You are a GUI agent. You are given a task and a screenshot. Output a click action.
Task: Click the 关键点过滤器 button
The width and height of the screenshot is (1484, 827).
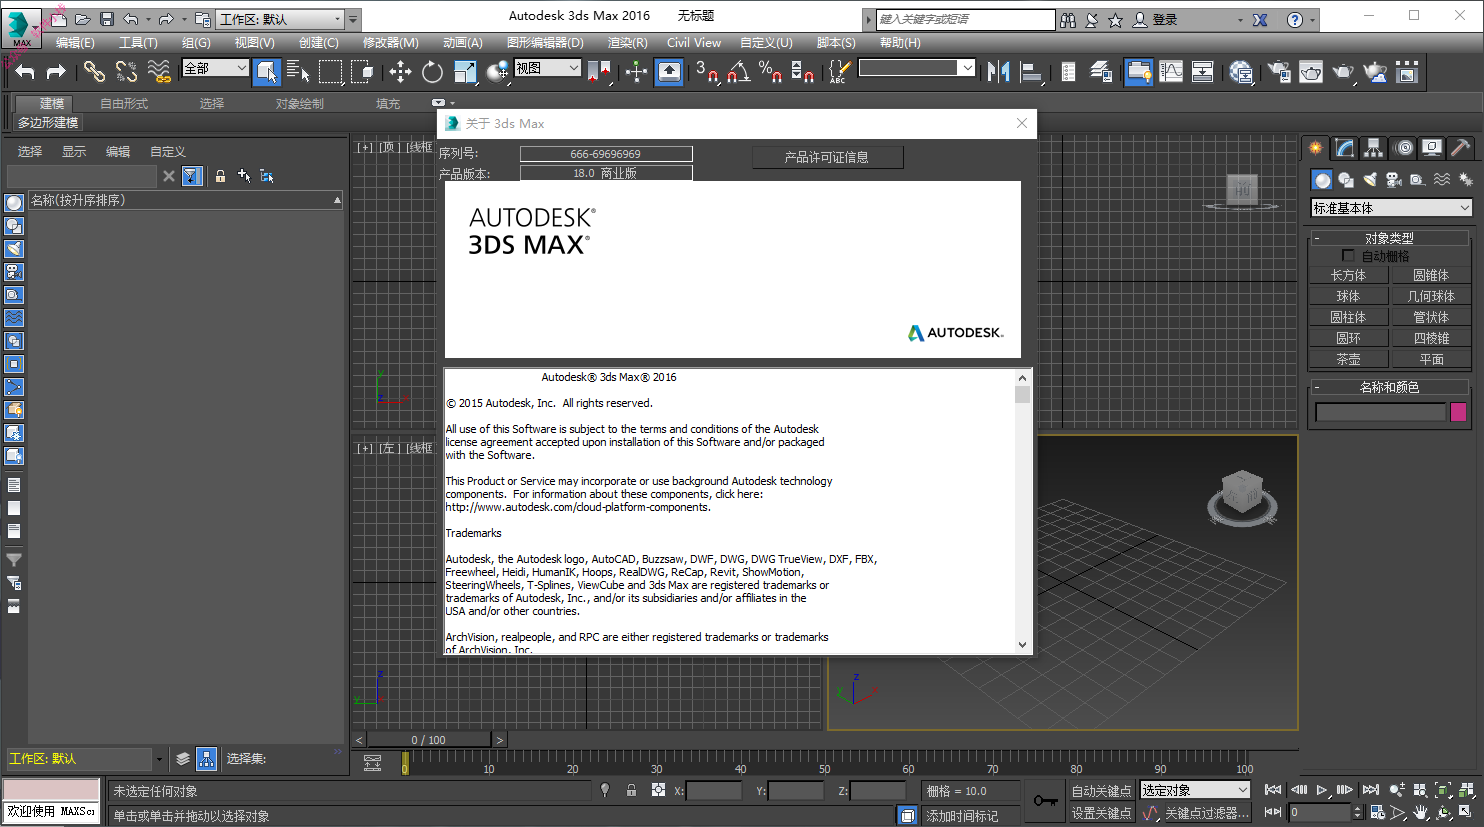pyautogui.click(x=1206, y=813)
